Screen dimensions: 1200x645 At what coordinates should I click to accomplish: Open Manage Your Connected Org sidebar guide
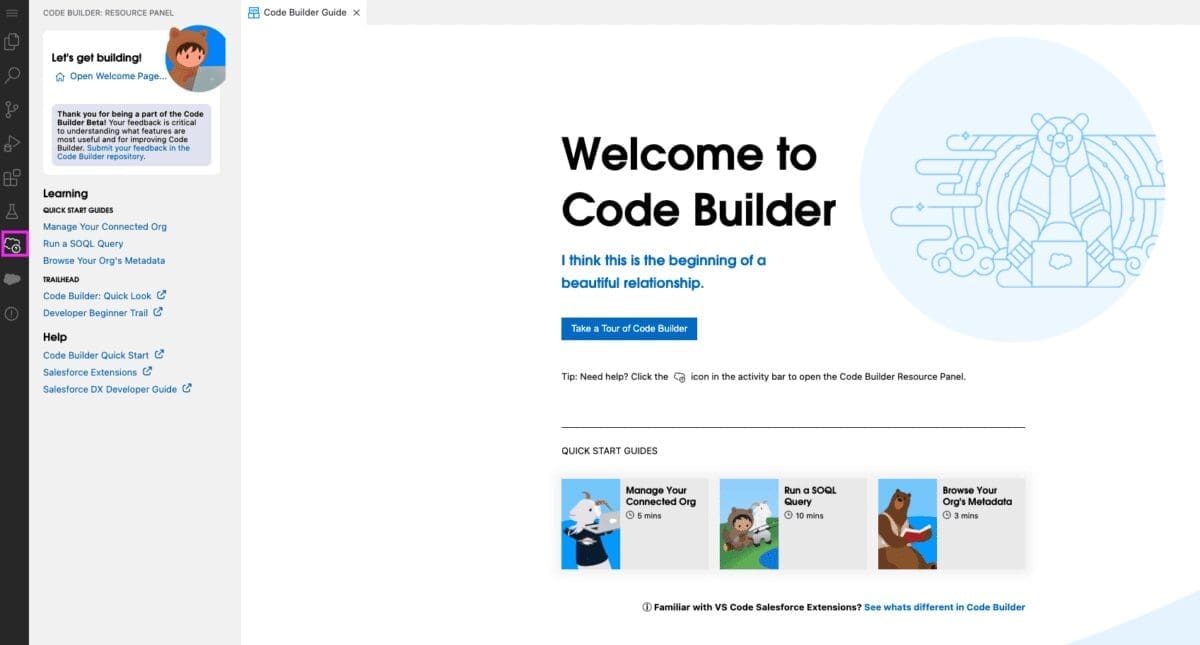tap(105, 227)
